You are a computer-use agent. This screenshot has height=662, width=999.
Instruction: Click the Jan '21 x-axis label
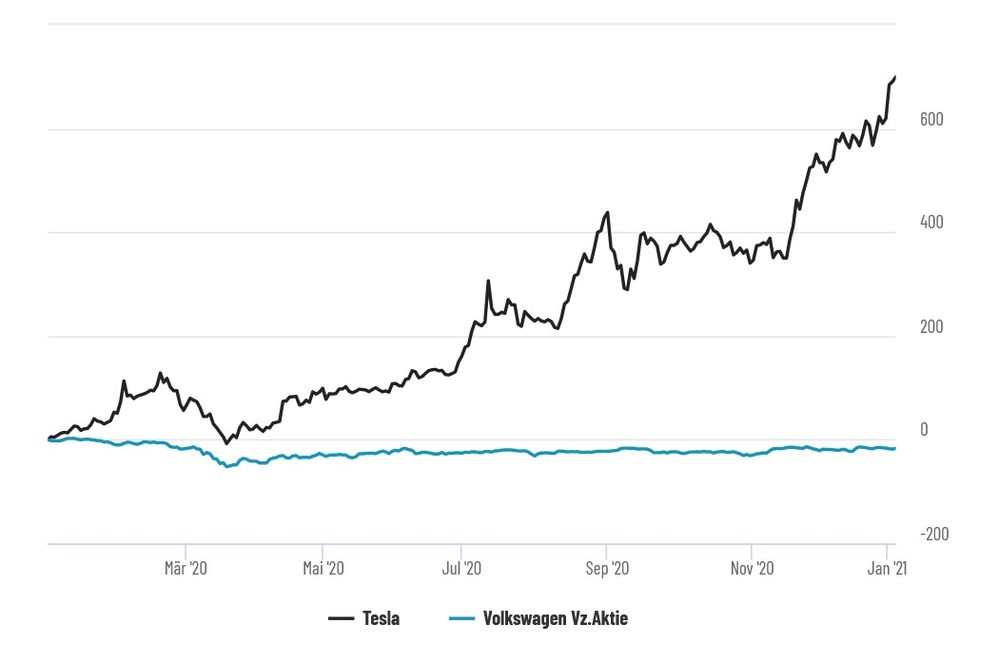coord(887,568)
